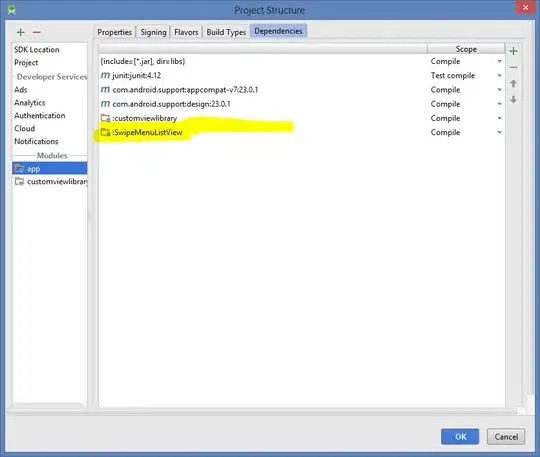The width and height of the screenshot is (540, 457).
Task: Click the design library Maven icon
Action: coord(105,104)
